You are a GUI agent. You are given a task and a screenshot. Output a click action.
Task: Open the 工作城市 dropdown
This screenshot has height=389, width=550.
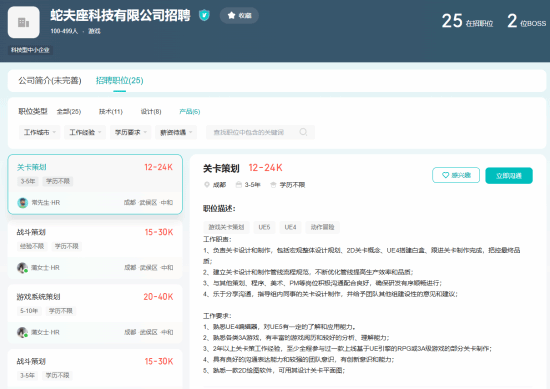pos(39,132)
